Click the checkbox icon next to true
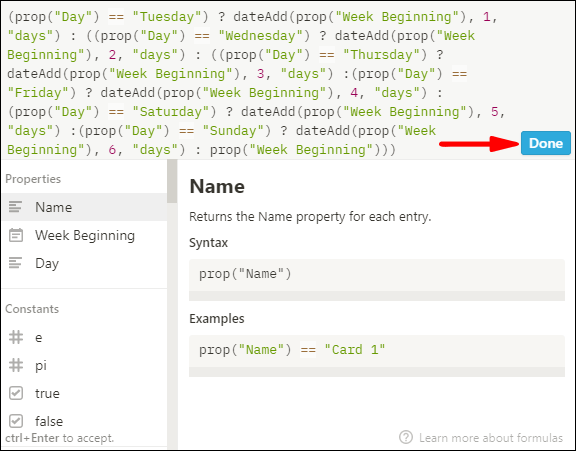576x451 pixels. click(x=16, y=393)
